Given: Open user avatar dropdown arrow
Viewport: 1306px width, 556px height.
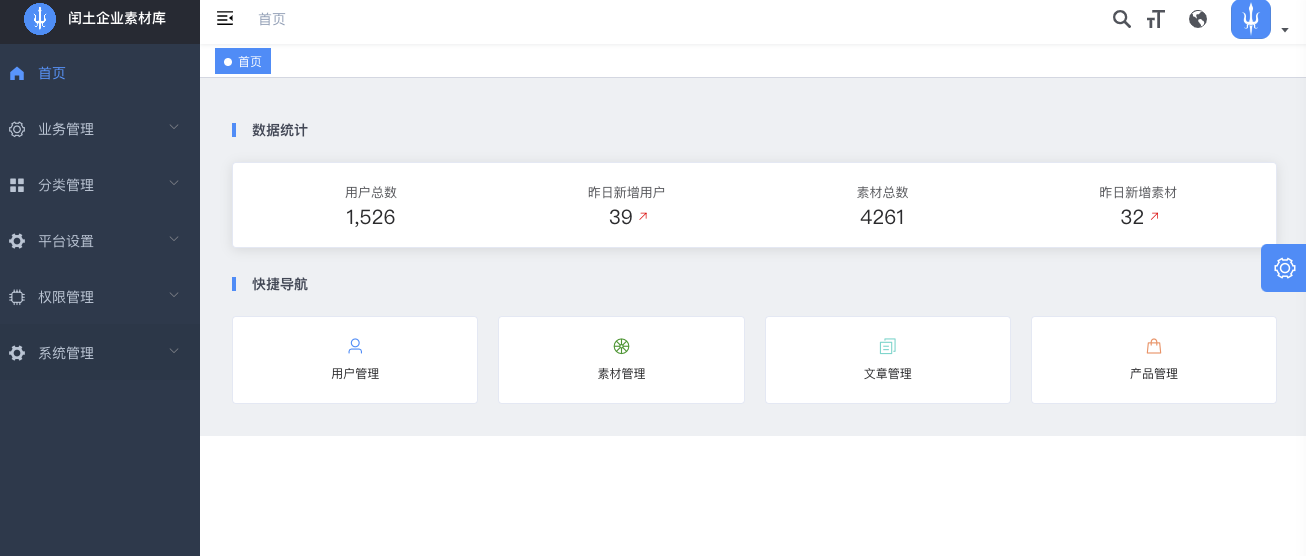Looking at the screenshot, I should click(1284, 31).
